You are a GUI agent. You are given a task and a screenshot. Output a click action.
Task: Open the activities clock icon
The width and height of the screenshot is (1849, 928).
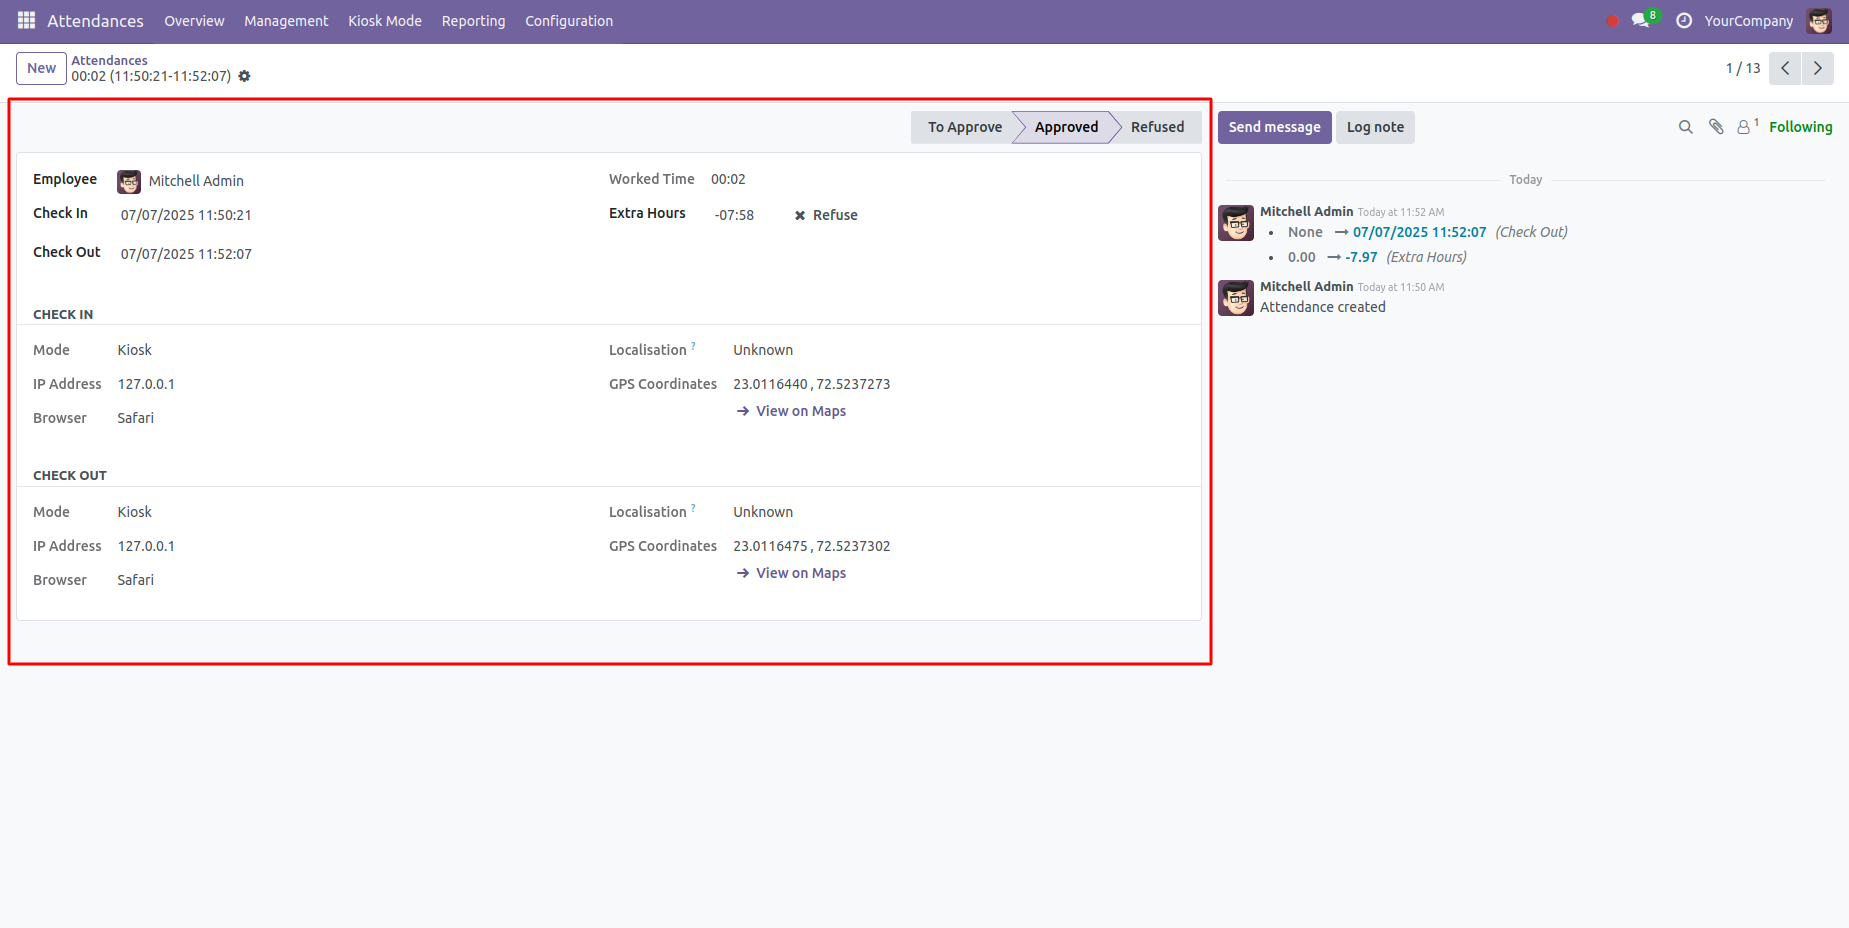[x=1684, y=21]
